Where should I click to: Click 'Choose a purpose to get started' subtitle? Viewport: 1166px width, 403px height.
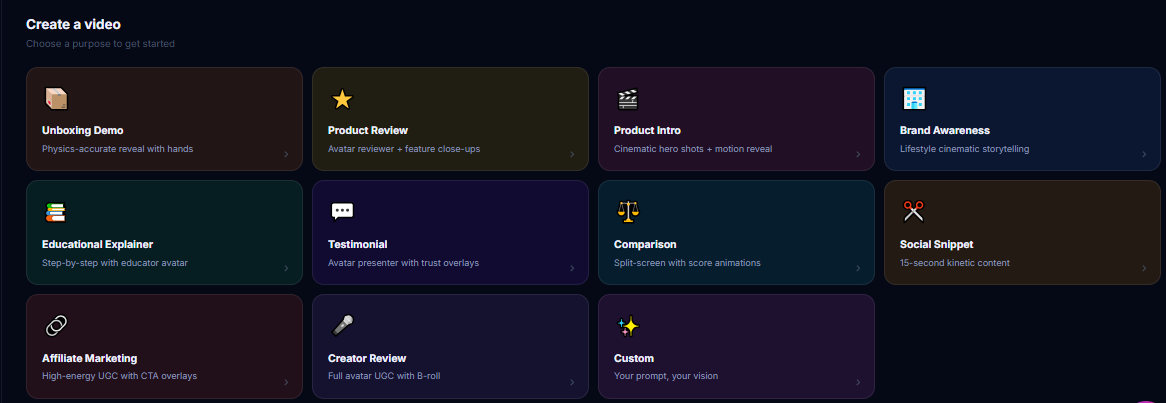(100, 44)
